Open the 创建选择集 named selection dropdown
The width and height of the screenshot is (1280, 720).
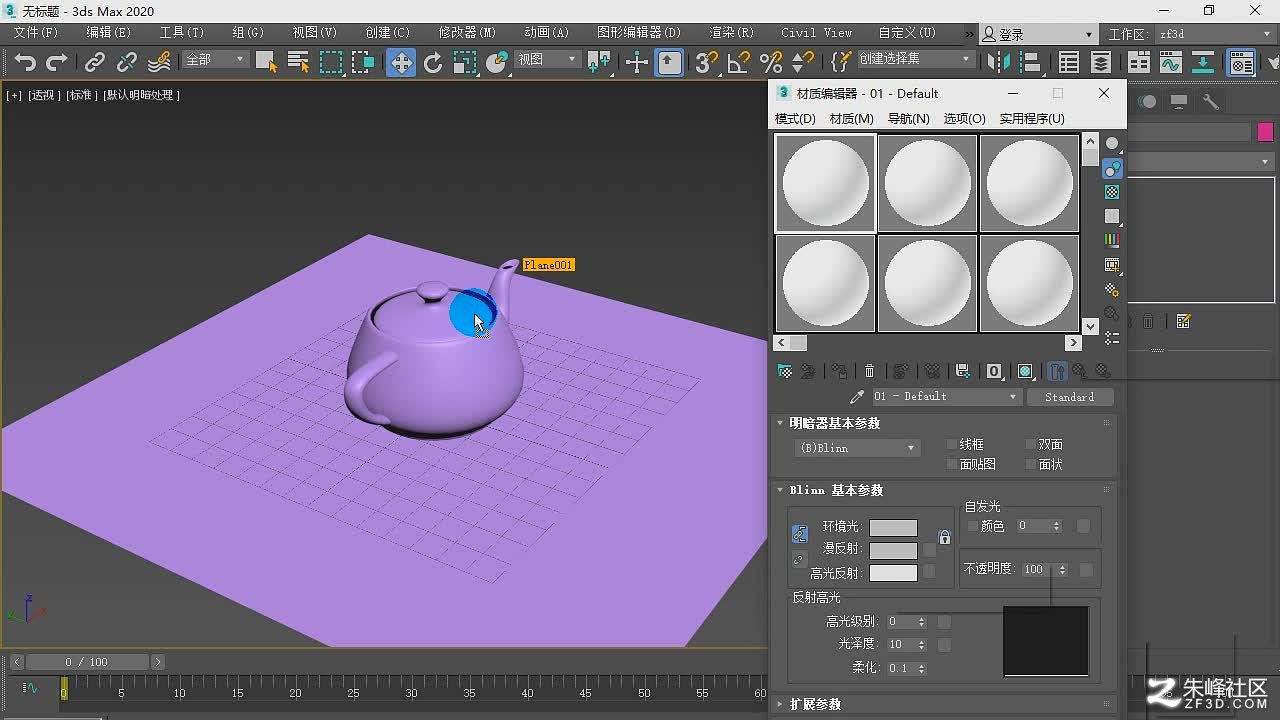point(915,59)
